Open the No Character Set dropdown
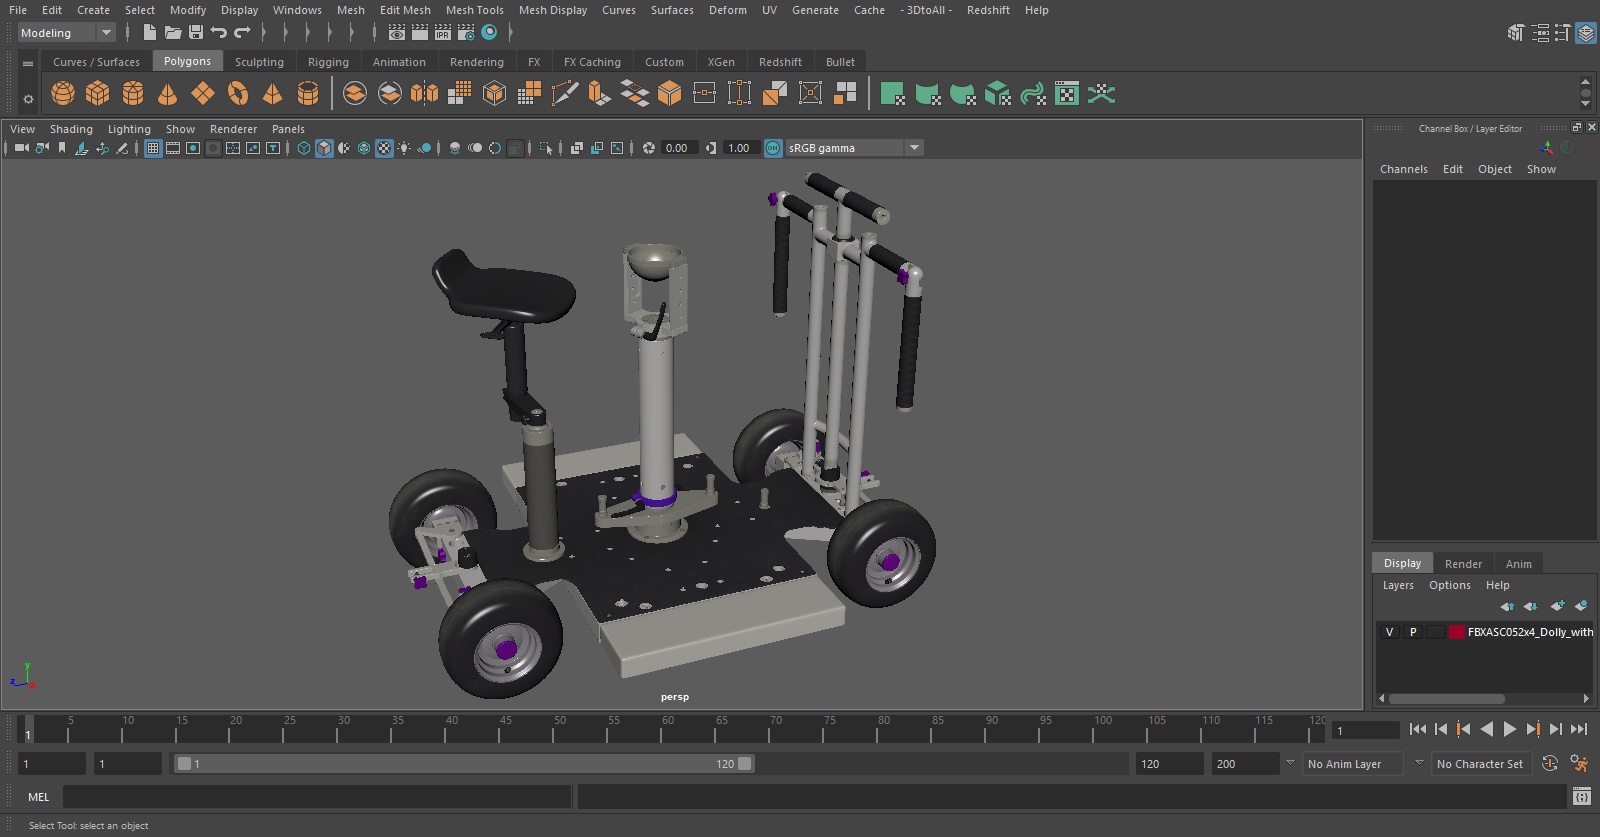Image resolution: width=1600 pixels, height=837 pixels. pyautogui.click(x=1480, y=764)
